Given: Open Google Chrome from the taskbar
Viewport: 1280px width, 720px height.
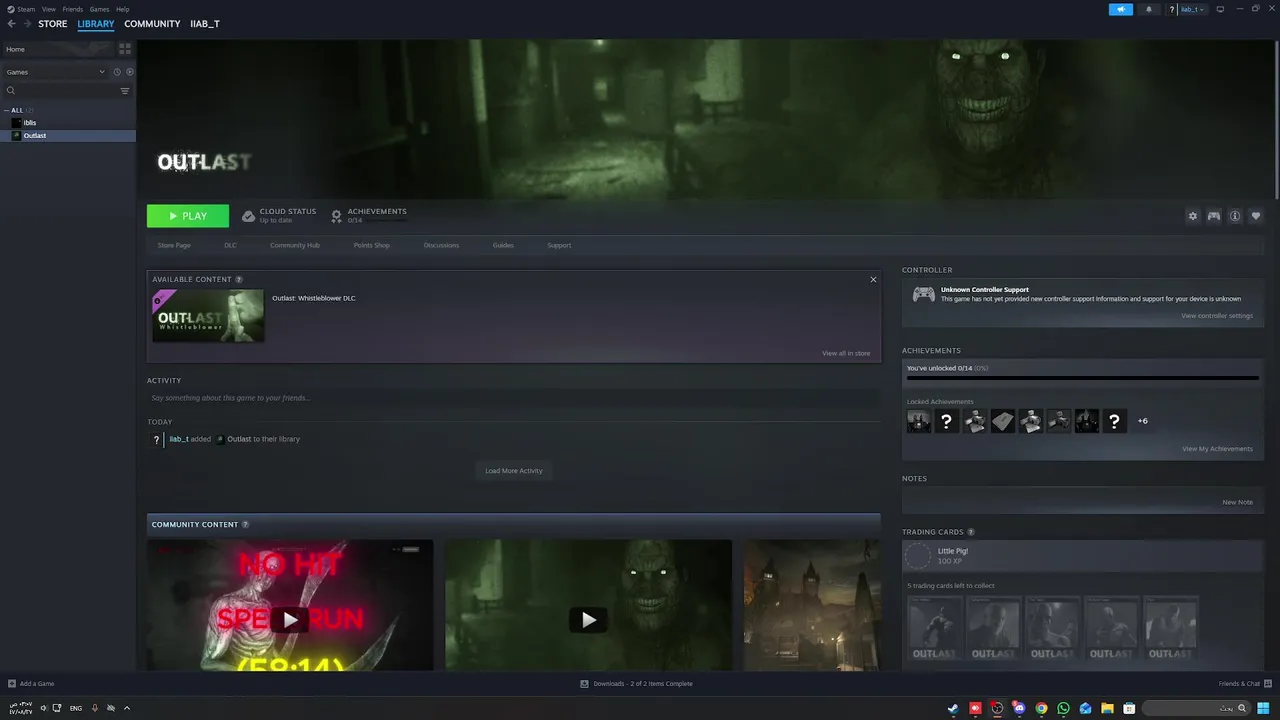Looking at the screenshot, I should point(1041,708).
